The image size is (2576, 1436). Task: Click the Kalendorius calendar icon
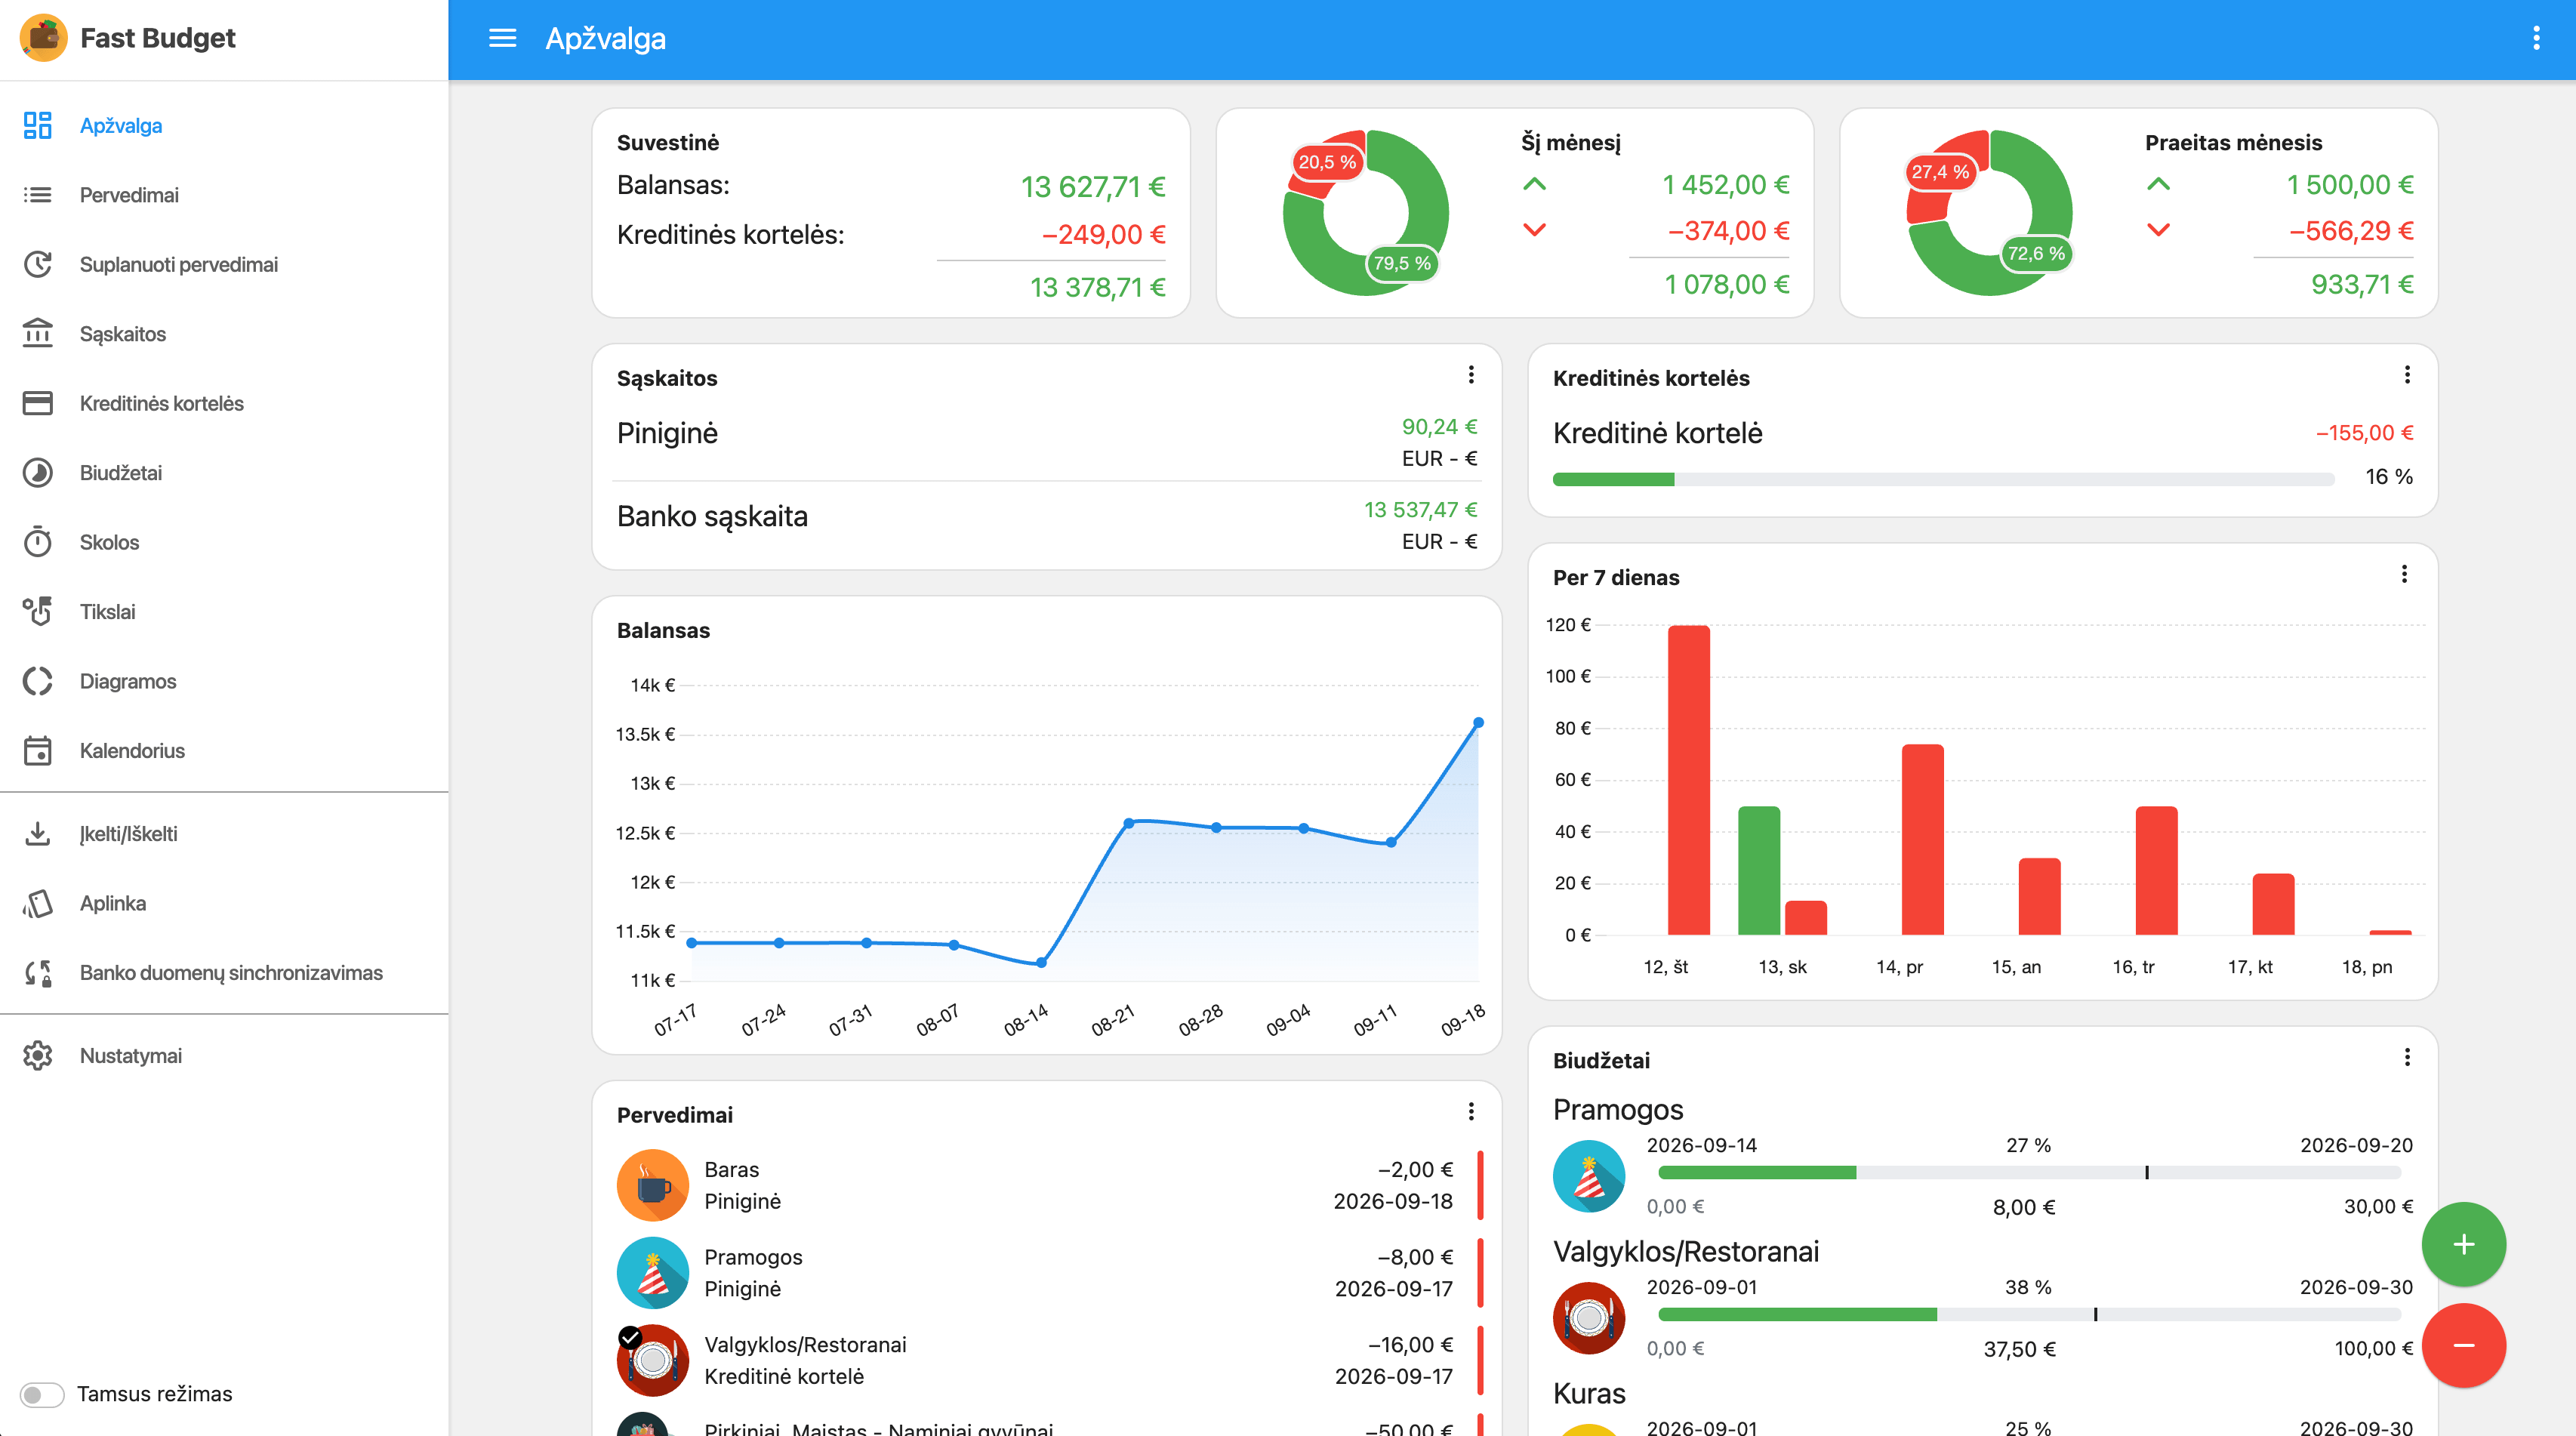pos(38,750)
